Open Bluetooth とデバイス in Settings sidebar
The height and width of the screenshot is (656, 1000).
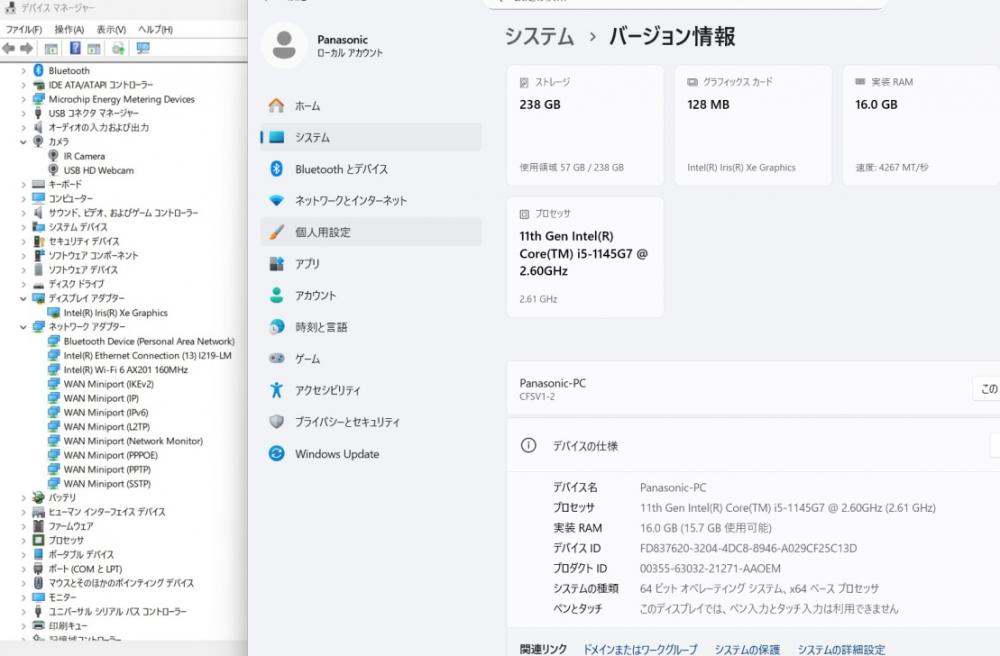341,169
